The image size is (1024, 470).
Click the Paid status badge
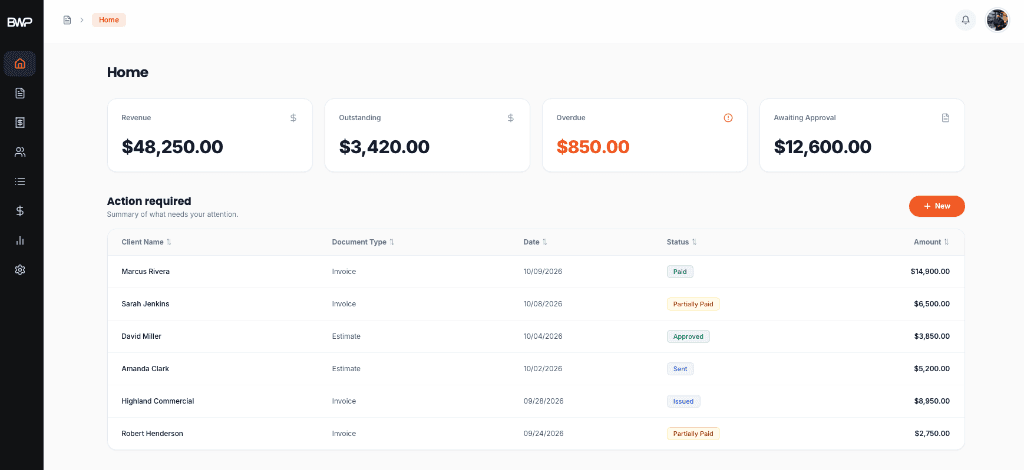(x=680, y=272)
